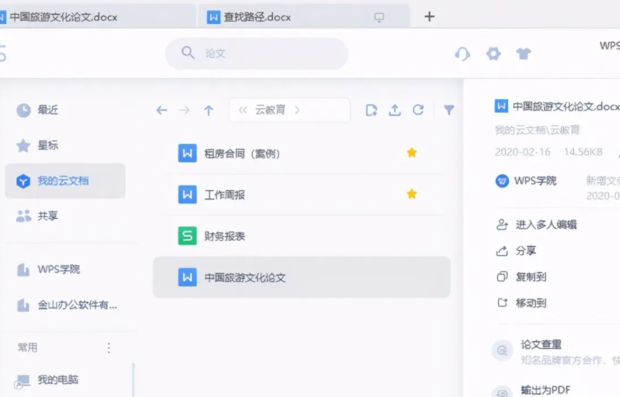The height and width of the screenshot is (397, 620).
Task: Click the 工作周报 W file icon
Action: (x=187, y=195)
